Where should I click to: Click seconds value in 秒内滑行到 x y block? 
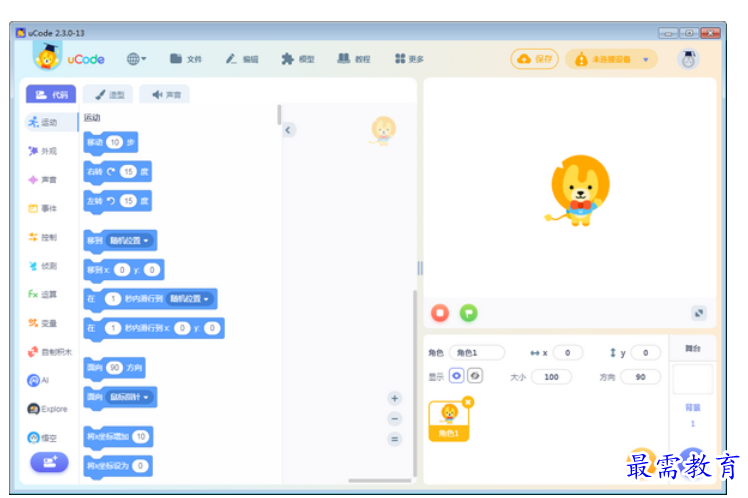tap(113, 328)
